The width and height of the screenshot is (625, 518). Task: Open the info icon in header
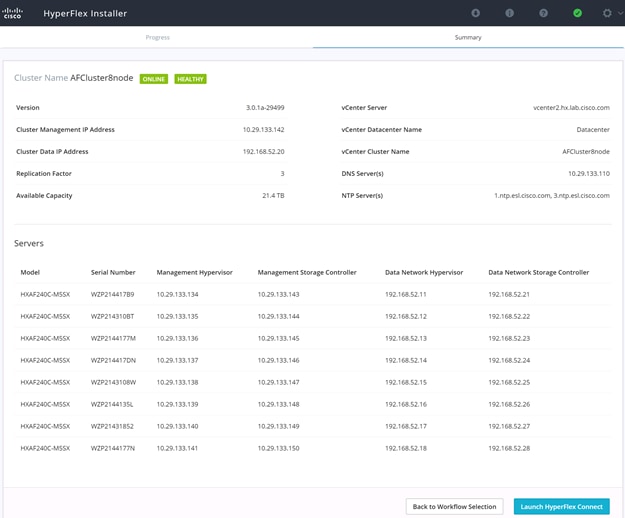[509, 13]
